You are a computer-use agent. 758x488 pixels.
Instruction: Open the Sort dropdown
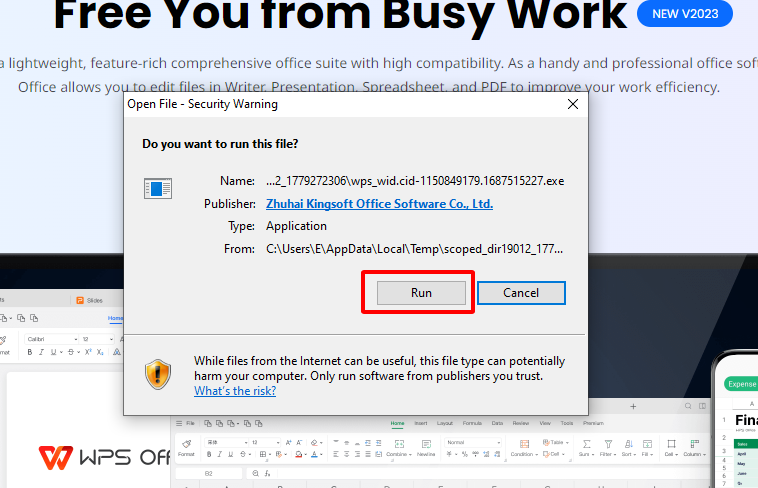[628, 448]
